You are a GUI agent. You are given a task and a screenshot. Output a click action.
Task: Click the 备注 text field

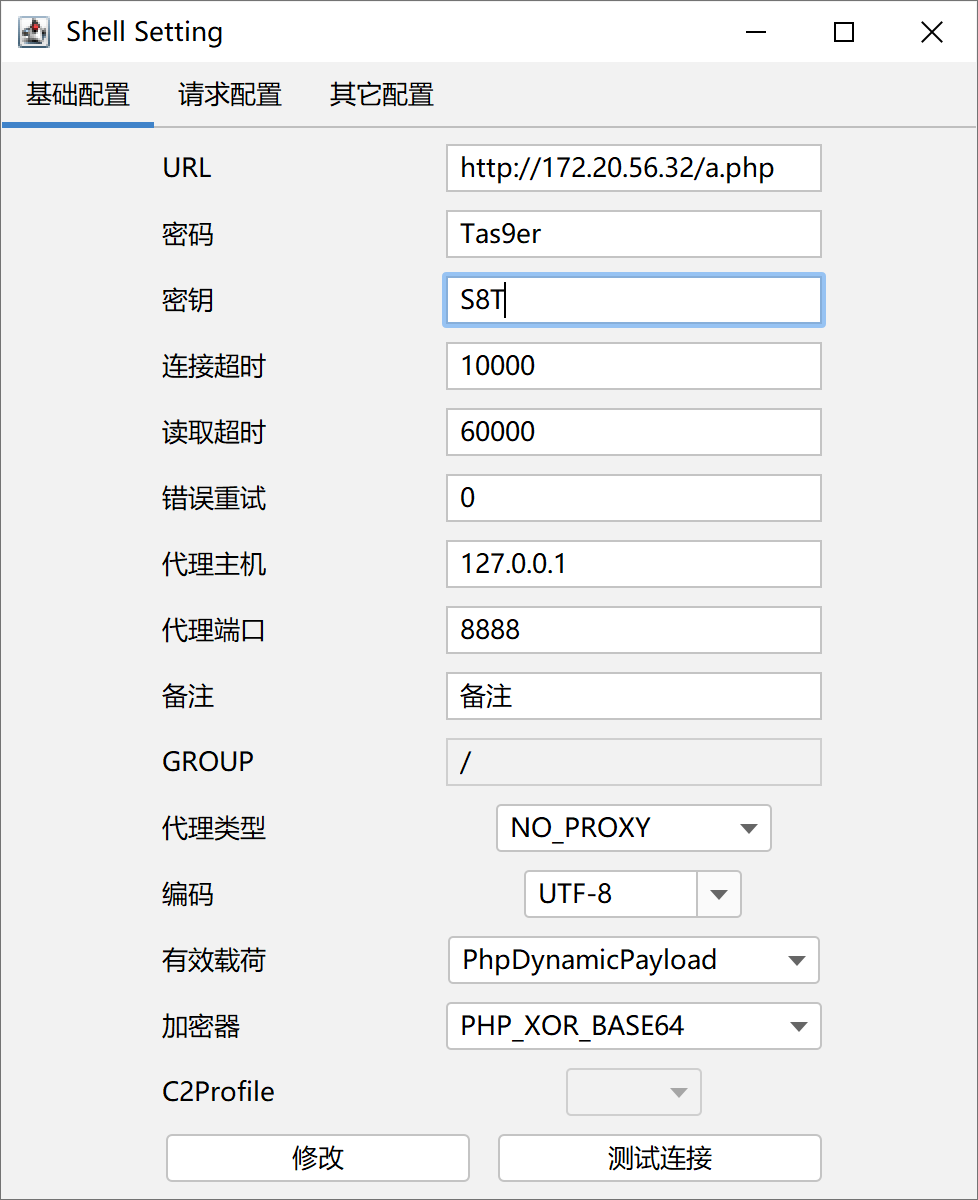pyautogui.click(x=633, y=696)
